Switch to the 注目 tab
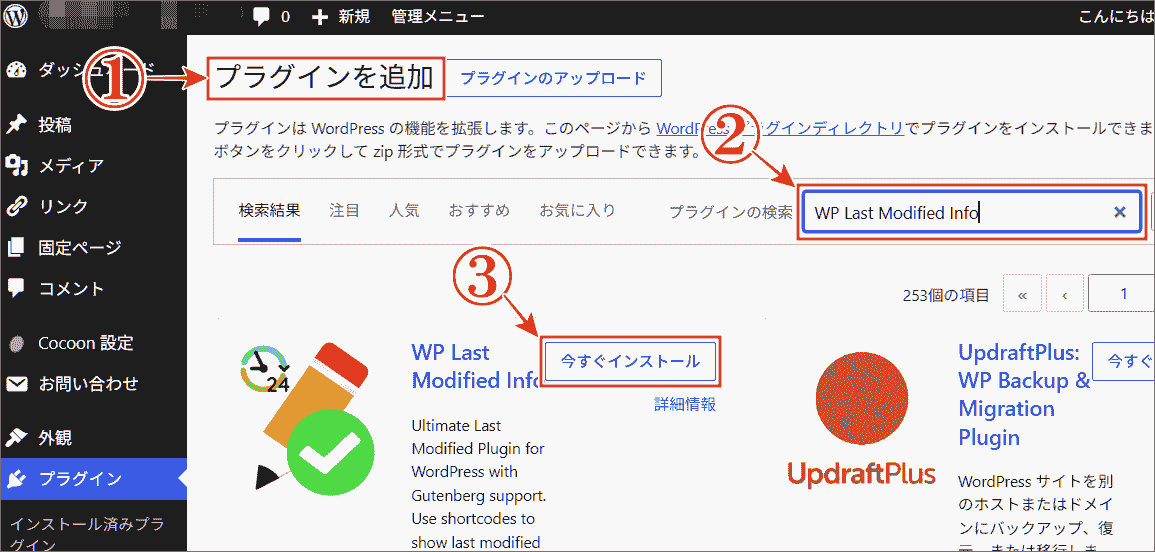This screenshot has height=552, width=1155. (344, 211)
